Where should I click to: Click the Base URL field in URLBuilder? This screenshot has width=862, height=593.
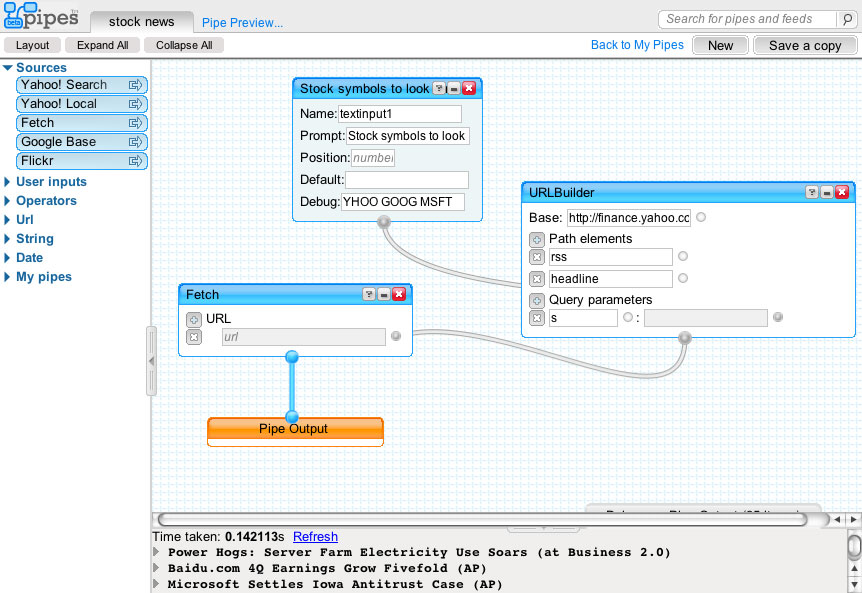629,218
